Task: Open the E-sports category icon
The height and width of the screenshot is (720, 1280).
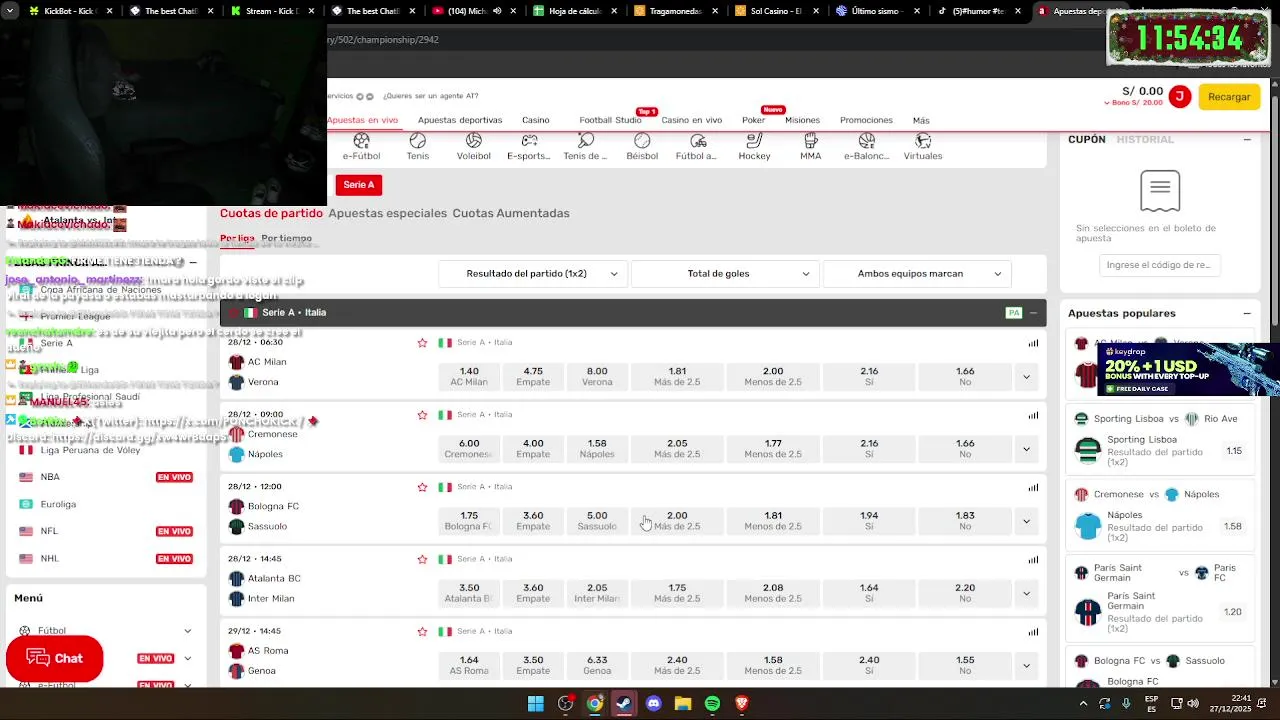Action: click(529, 147)
